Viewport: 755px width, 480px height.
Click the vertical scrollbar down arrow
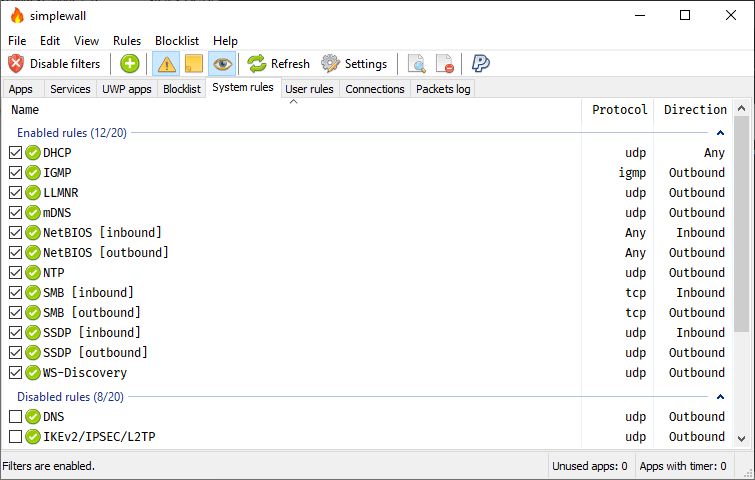pos(741,438)
